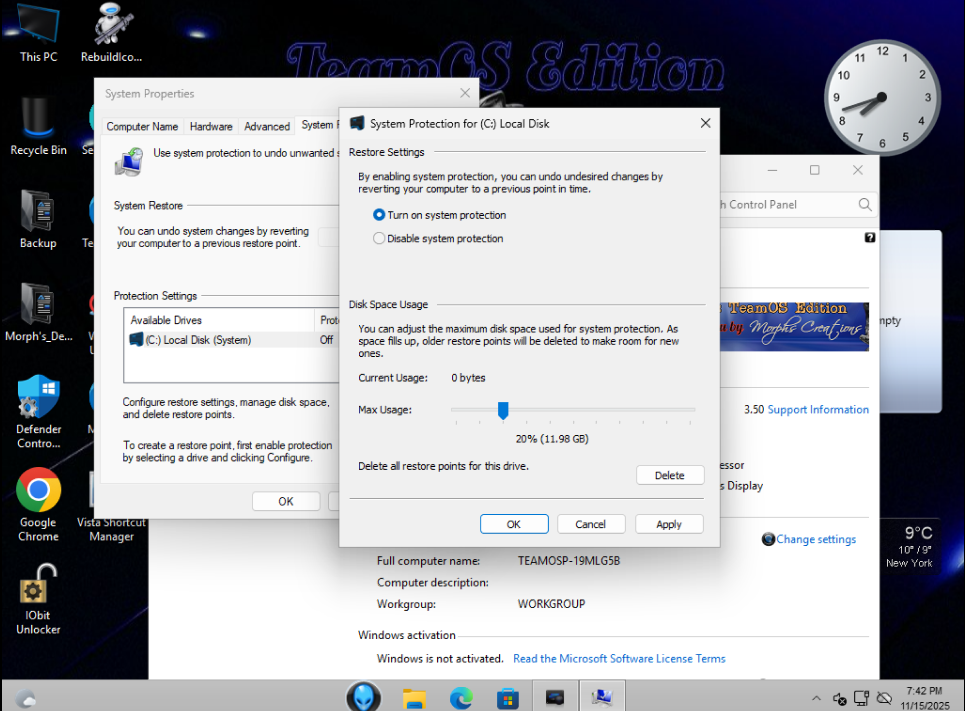
Task: Click the Available Drives column header
Action: click(219, 320)
